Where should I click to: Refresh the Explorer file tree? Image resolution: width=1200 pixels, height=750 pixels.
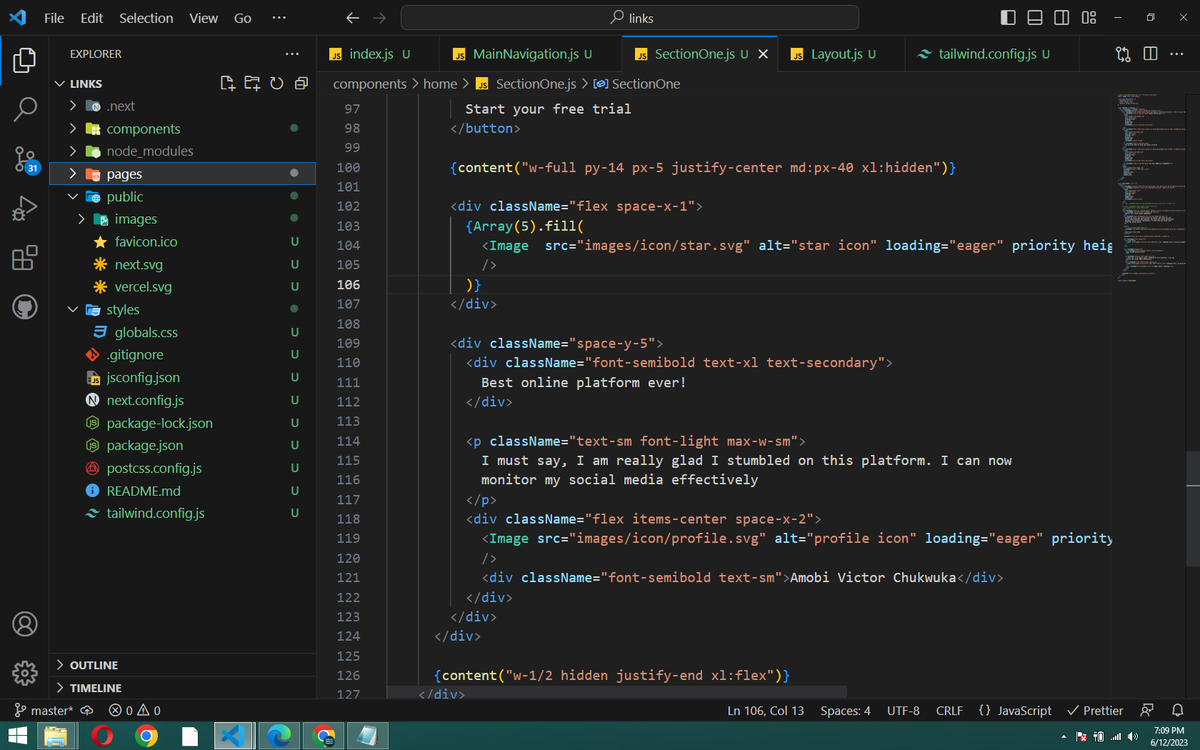click(277, 83)
